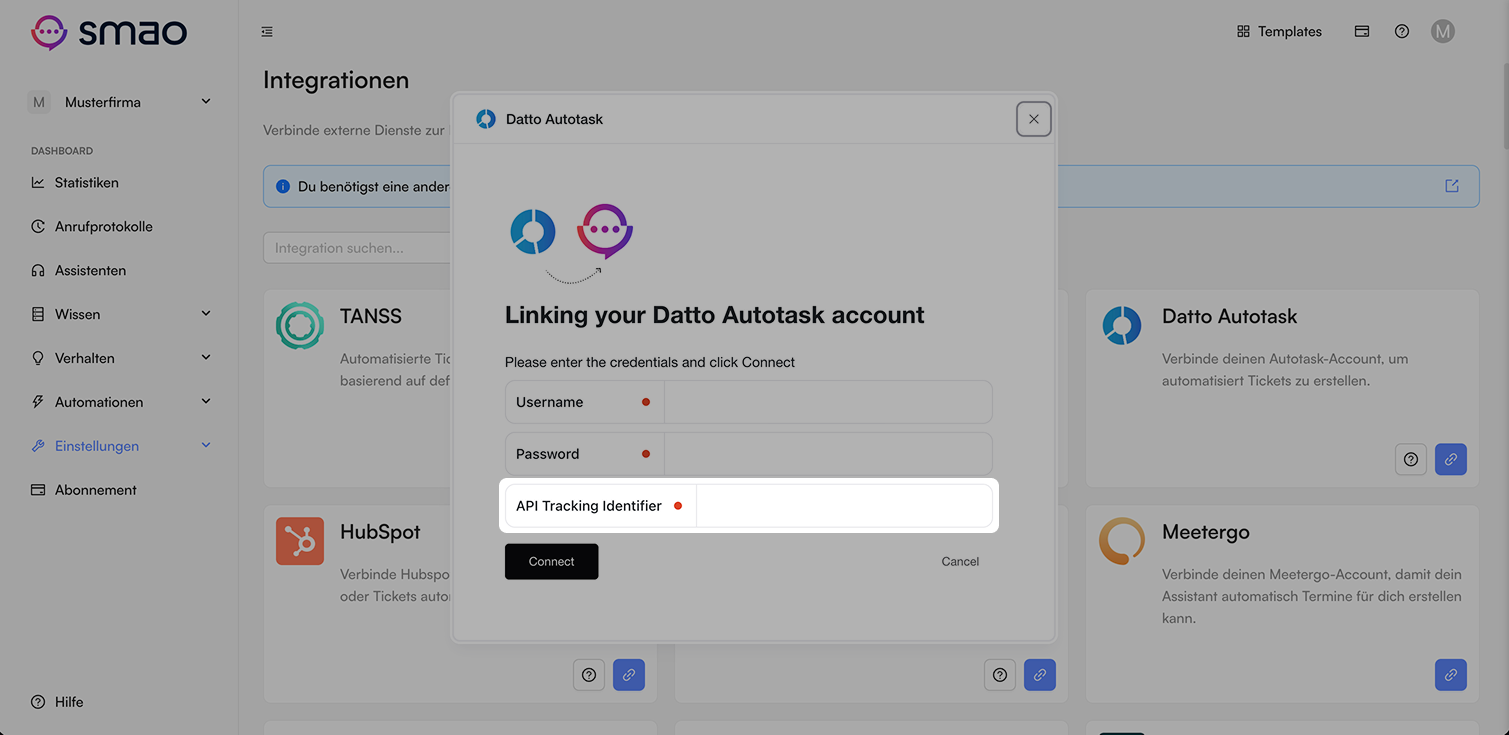Click the Integrationen page heading
1509x735 pixels.
(x=336, y=80)
